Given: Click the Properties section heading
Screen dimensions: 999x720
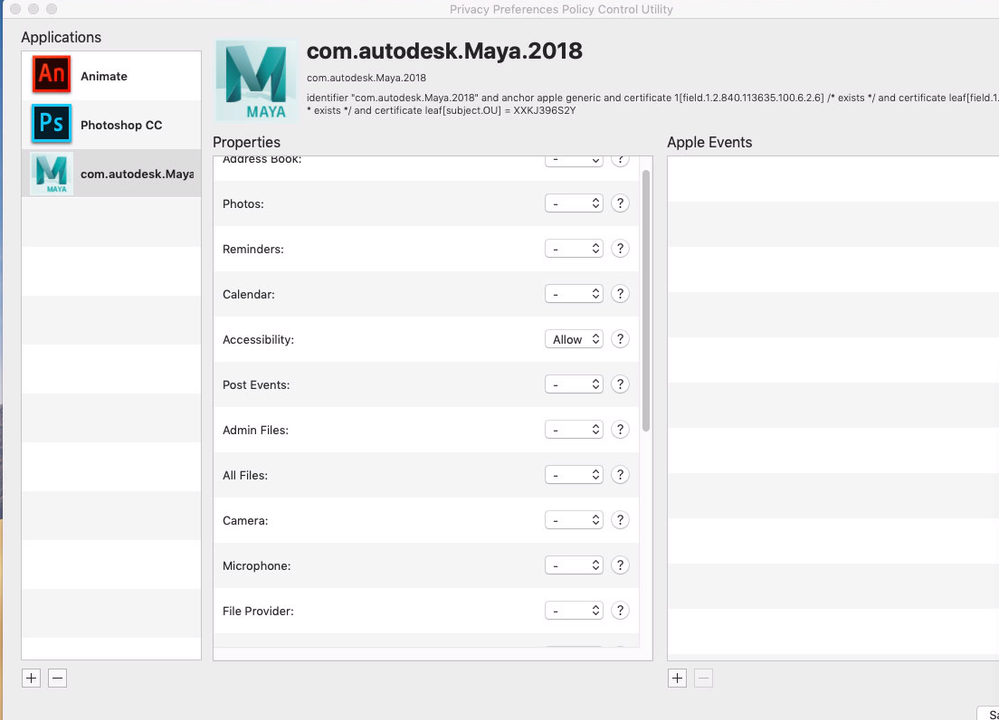Looking at the screenshot, I should pos(247,142).
